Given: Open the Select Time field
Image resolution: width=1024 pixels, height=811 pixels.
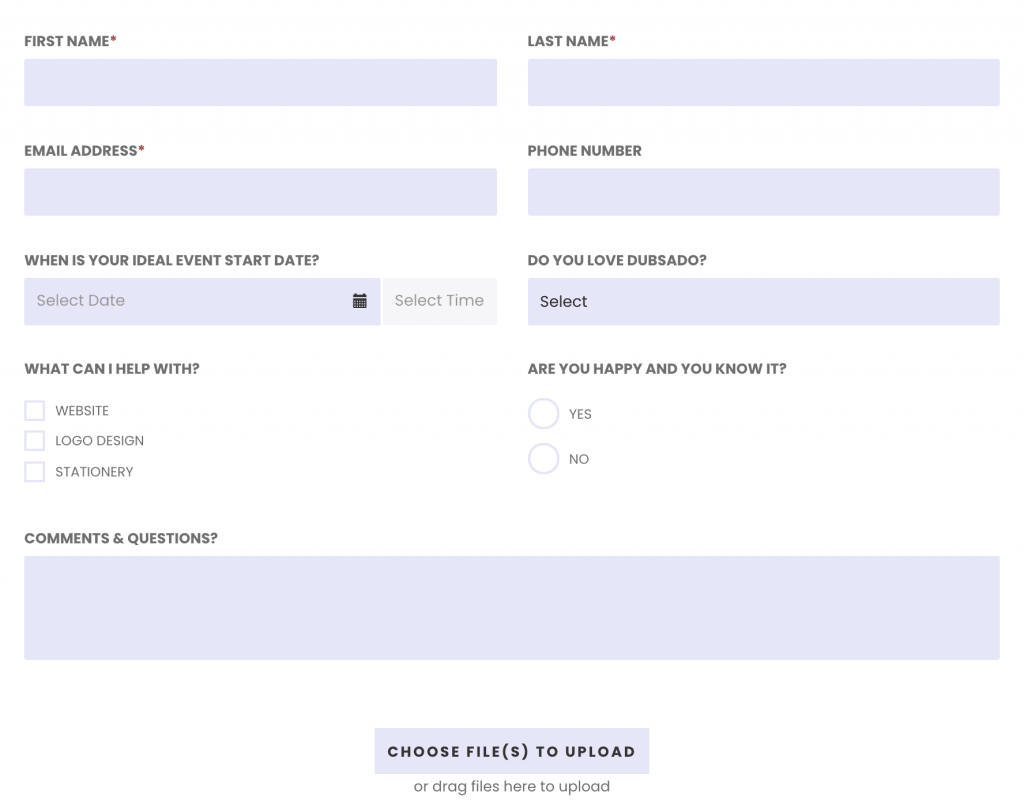Looking at the screenshot, I should (440, 302).
